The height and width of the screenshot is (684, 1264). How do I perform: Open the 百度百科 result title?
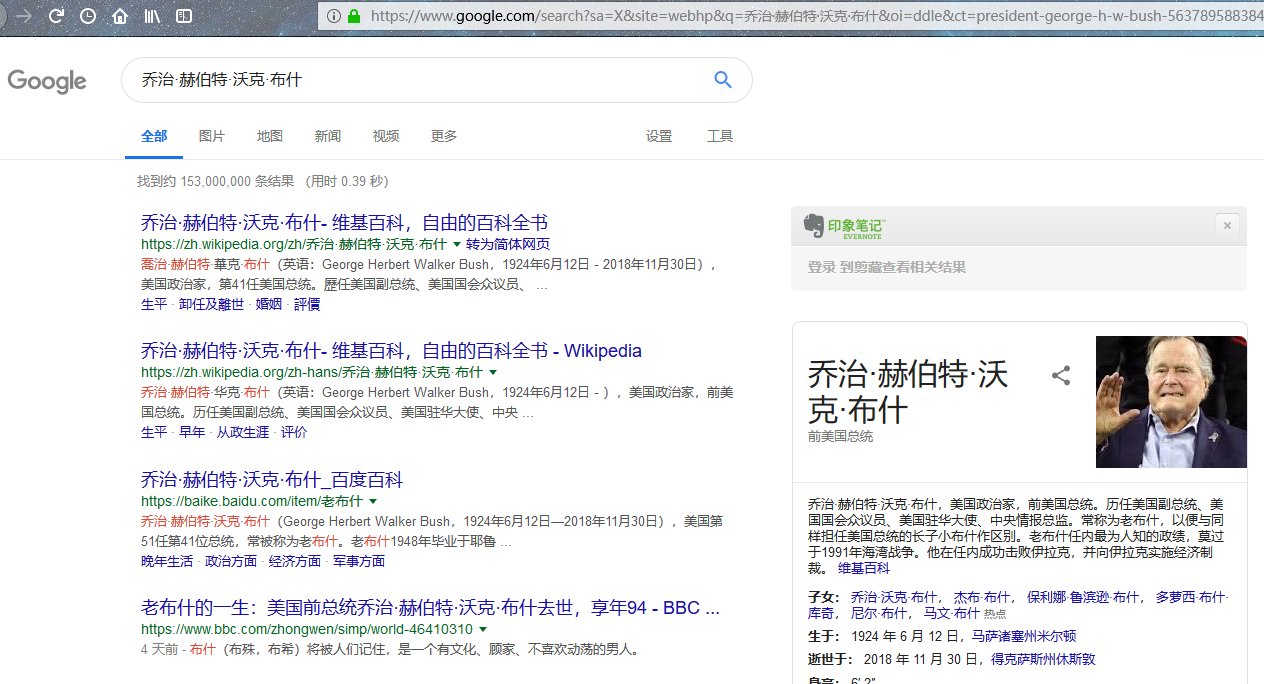point(272,480)
